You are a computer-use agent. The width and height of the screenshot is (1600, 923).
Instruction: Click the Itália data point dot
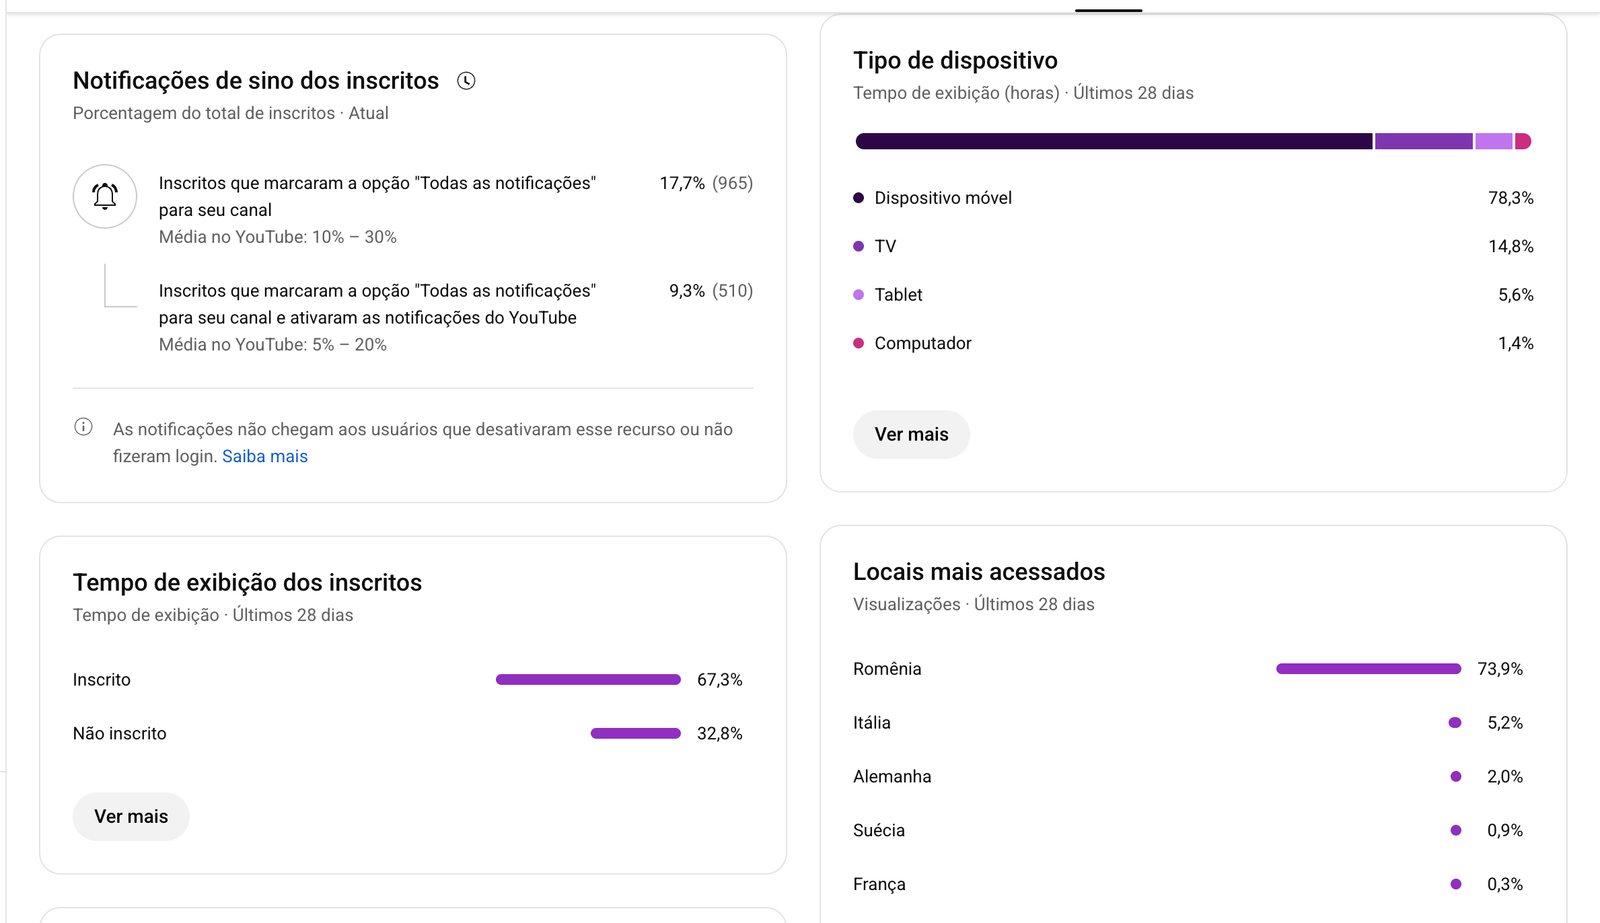click(1455, 723)
